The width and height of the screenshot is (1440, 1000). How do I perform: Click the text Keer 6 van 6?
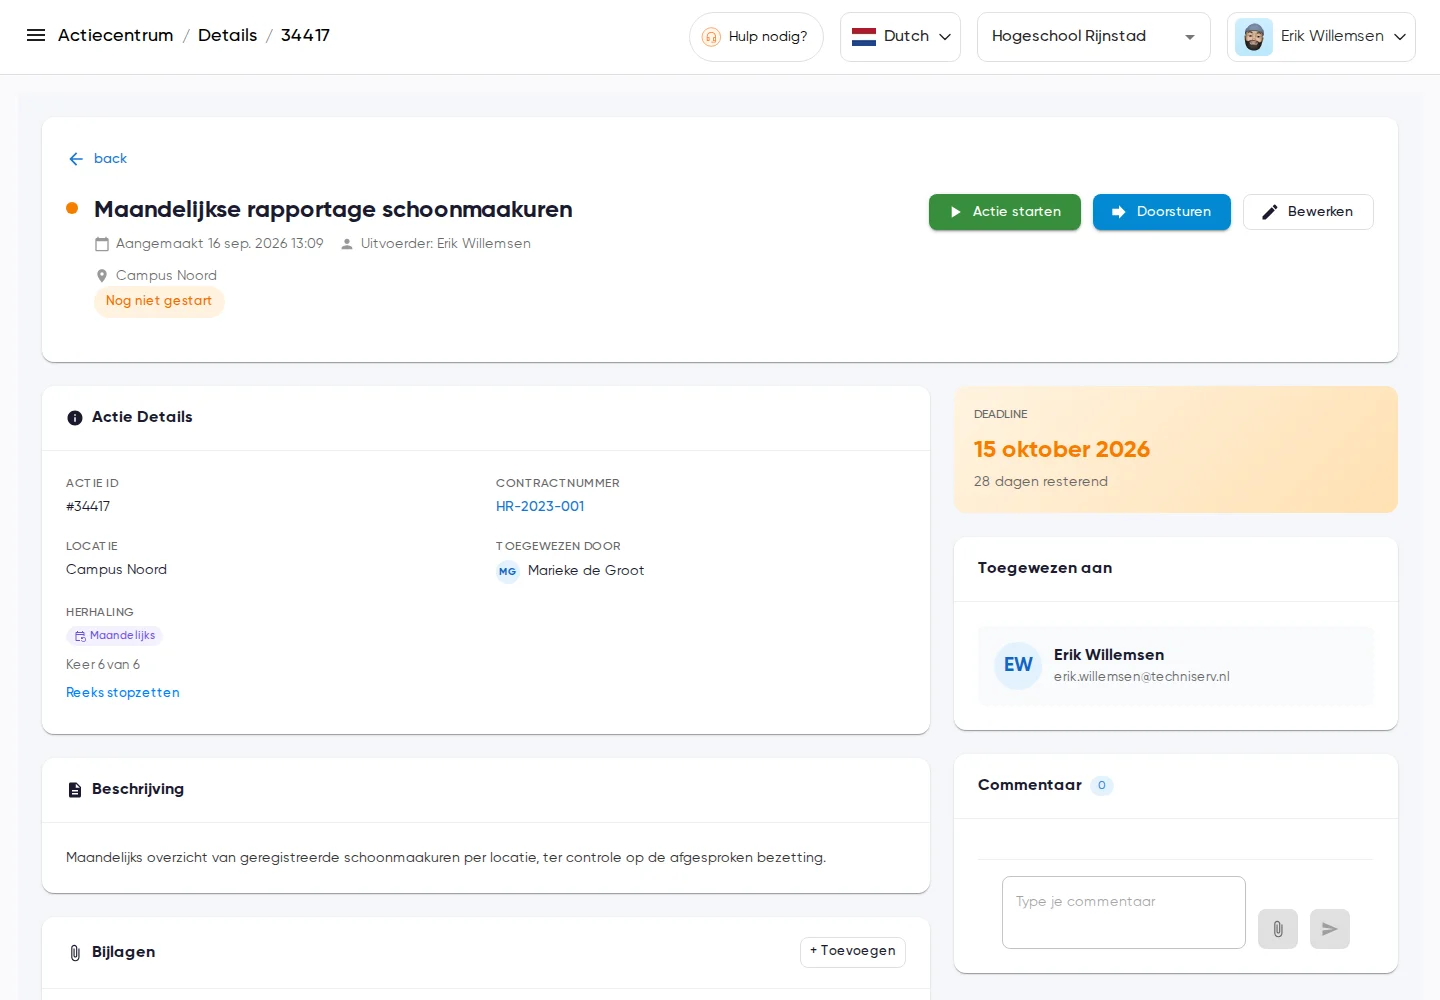103,665
